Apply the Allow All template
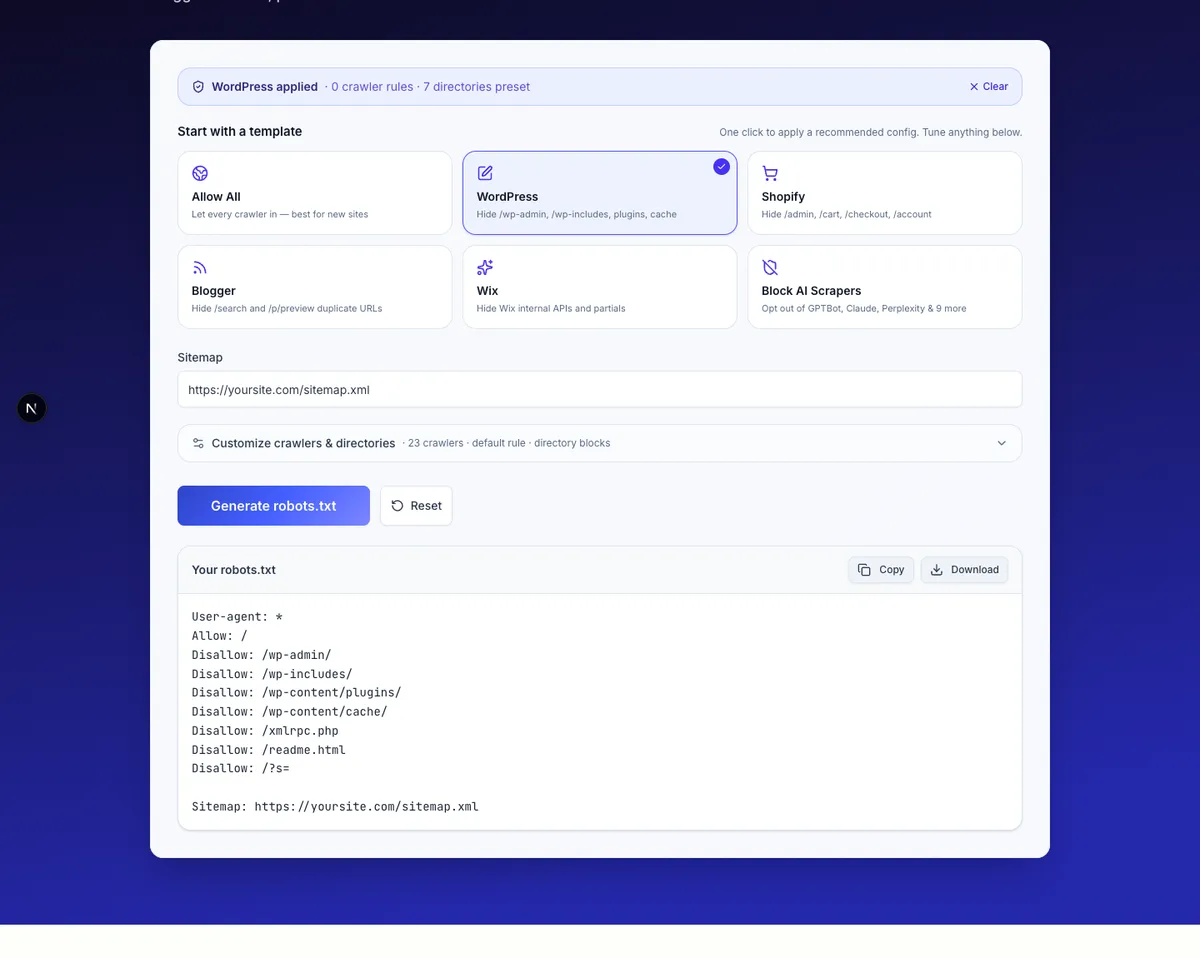Screen dimensions: 1200x958 pyautogui.click(x=315, y=193)
